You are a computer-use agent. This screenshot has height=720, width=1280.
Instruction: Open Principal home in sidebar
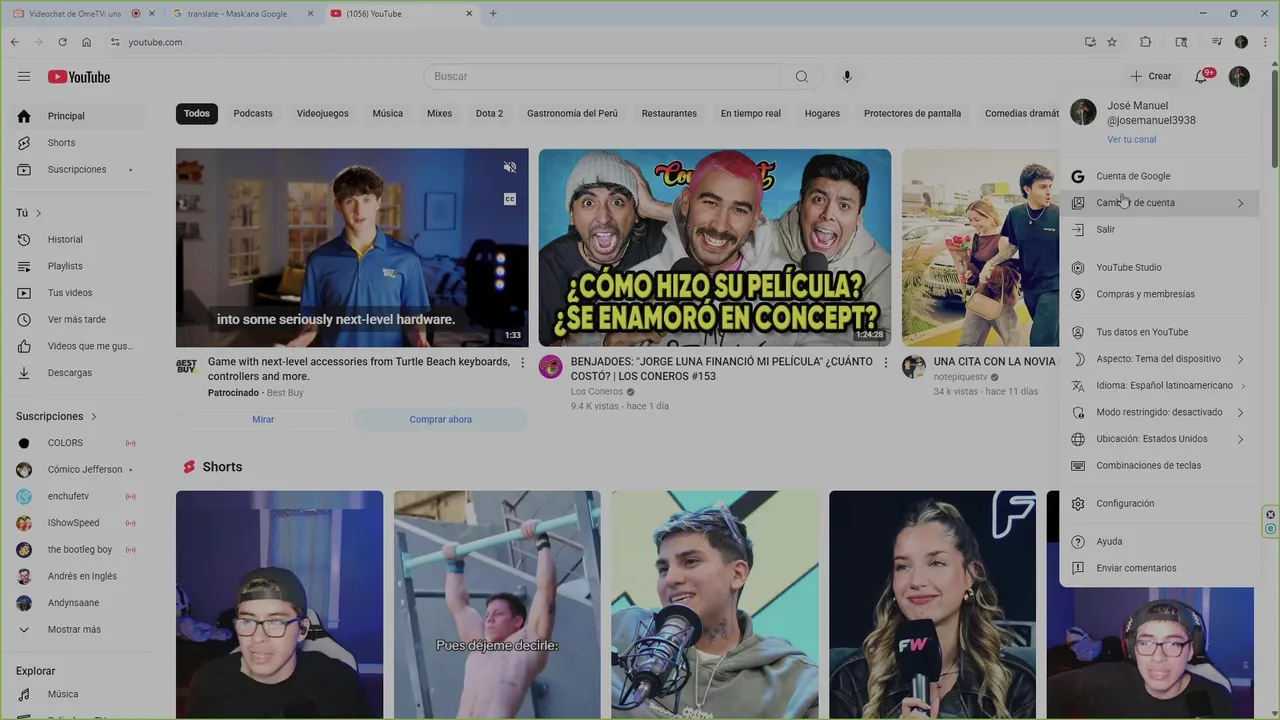77,116
